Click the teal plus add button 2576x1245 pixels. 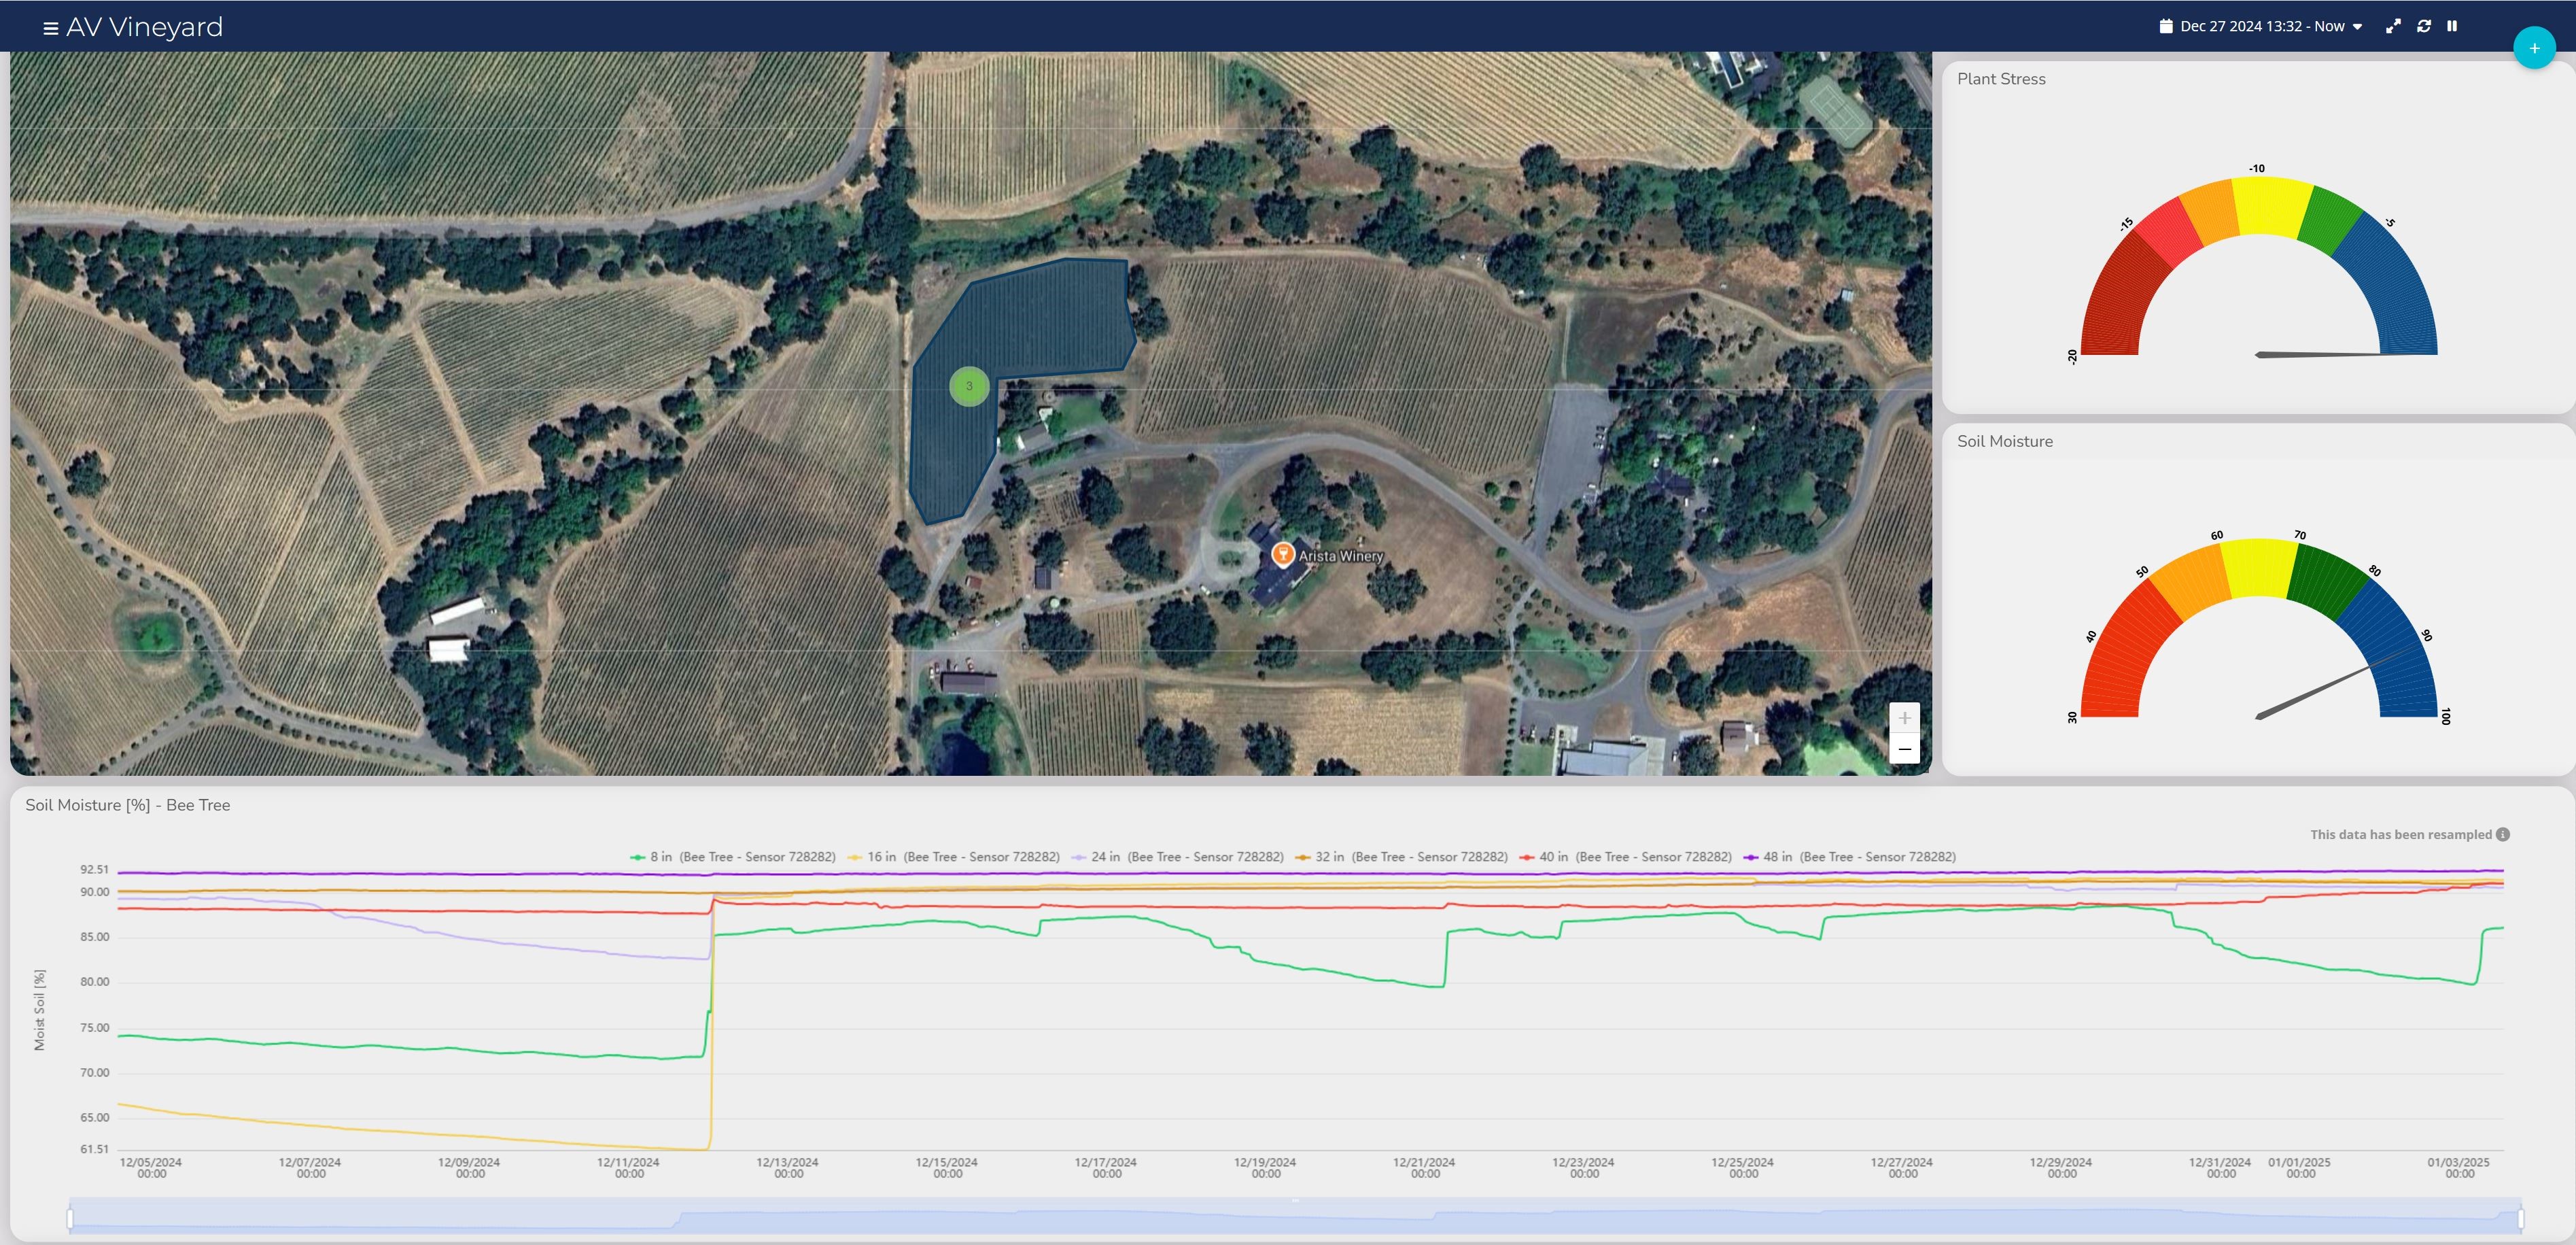[2534, 48]
